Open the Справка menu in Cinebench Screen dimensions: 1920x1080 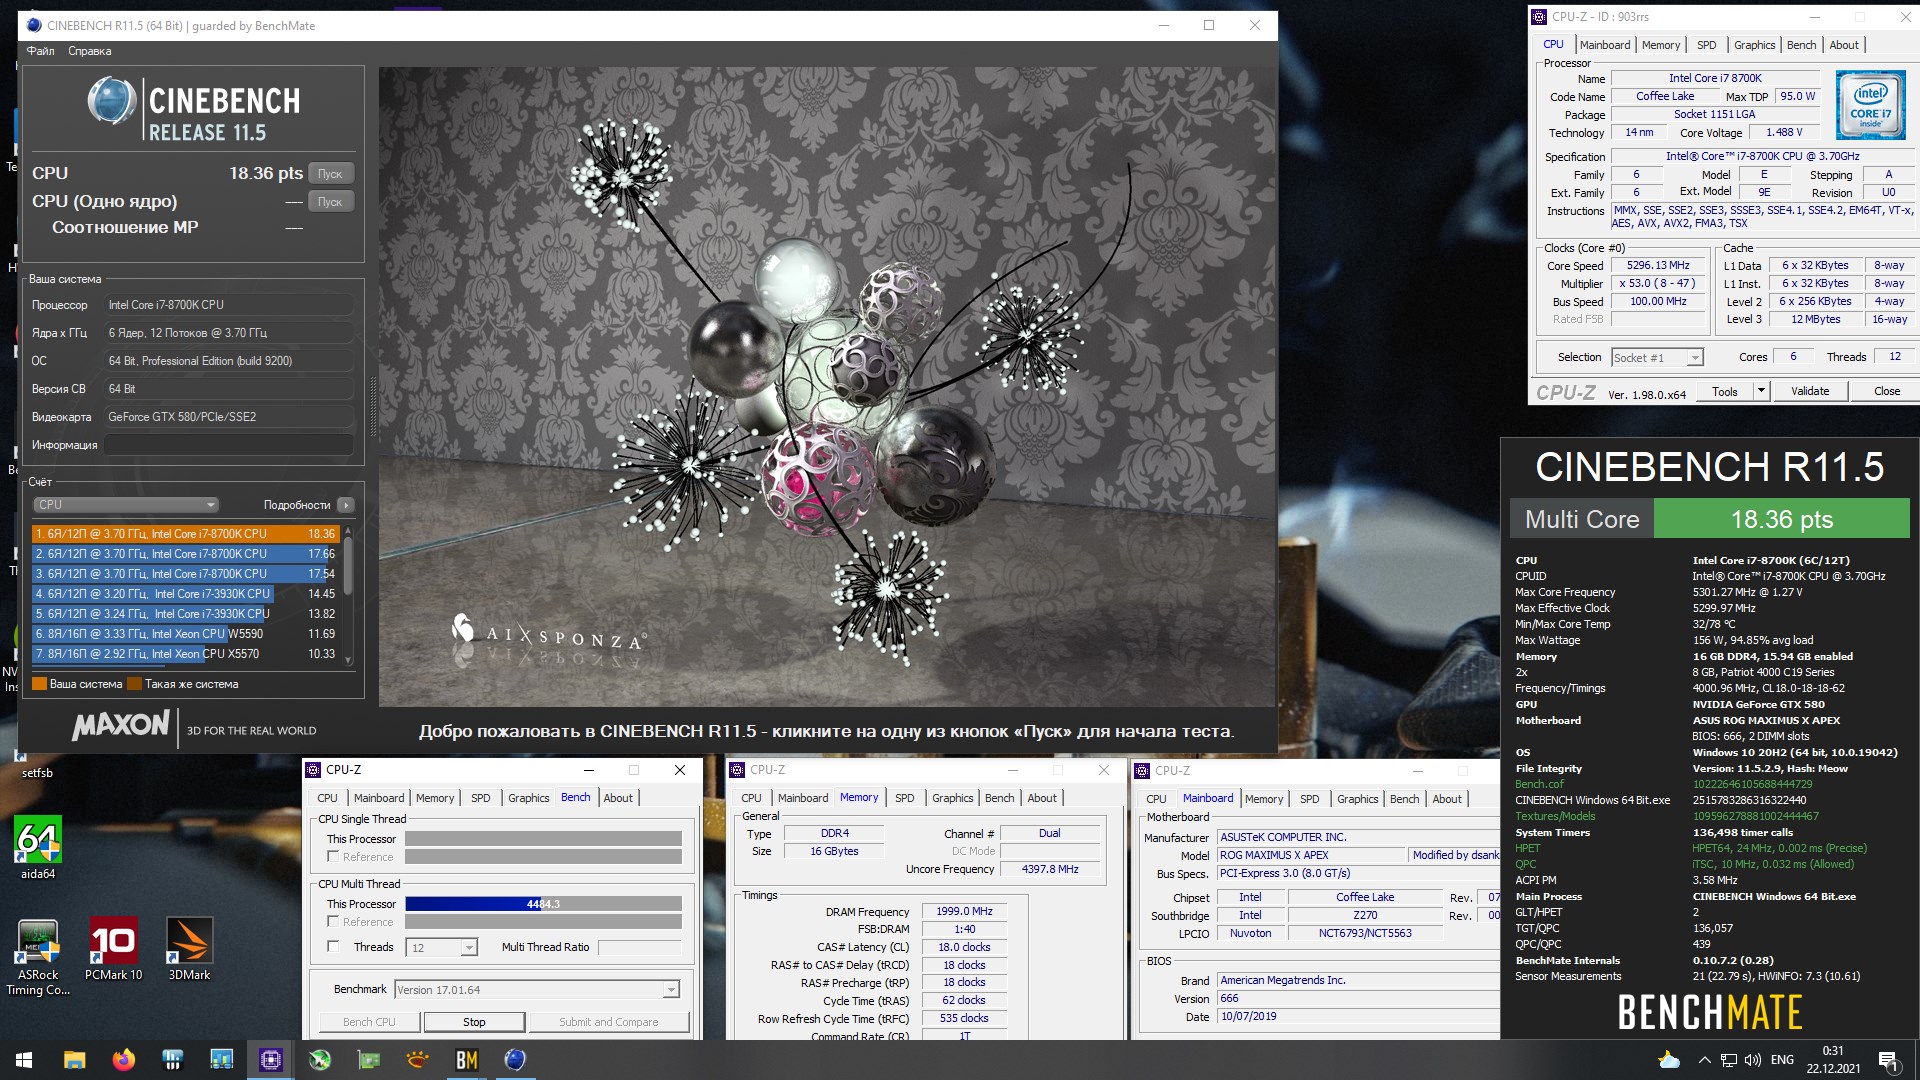90,51
